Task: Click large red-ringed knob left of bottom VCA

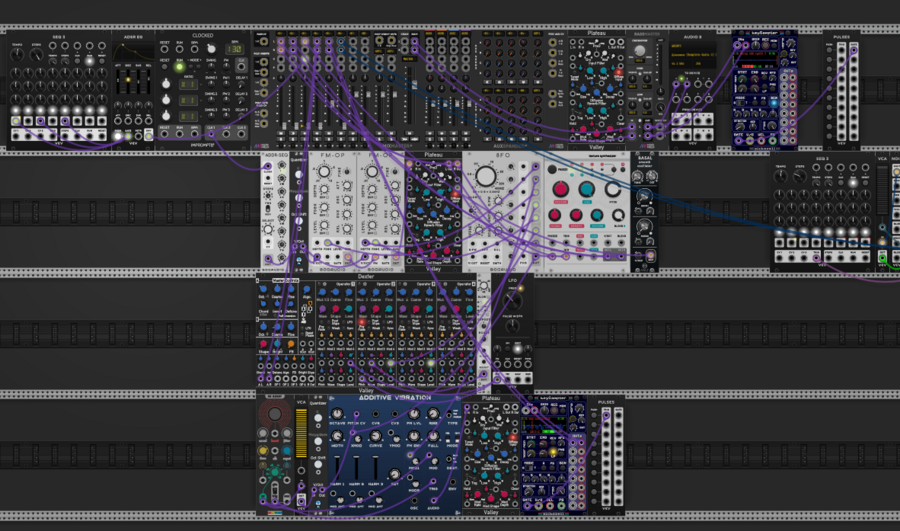Action: pos(274,414)
